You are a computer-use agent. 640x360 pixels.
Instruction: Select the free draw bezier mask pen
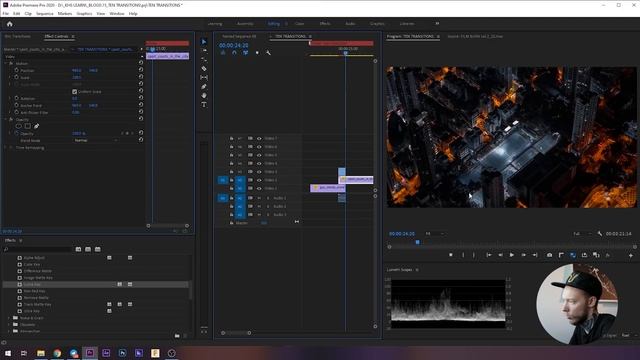[36, 126]
